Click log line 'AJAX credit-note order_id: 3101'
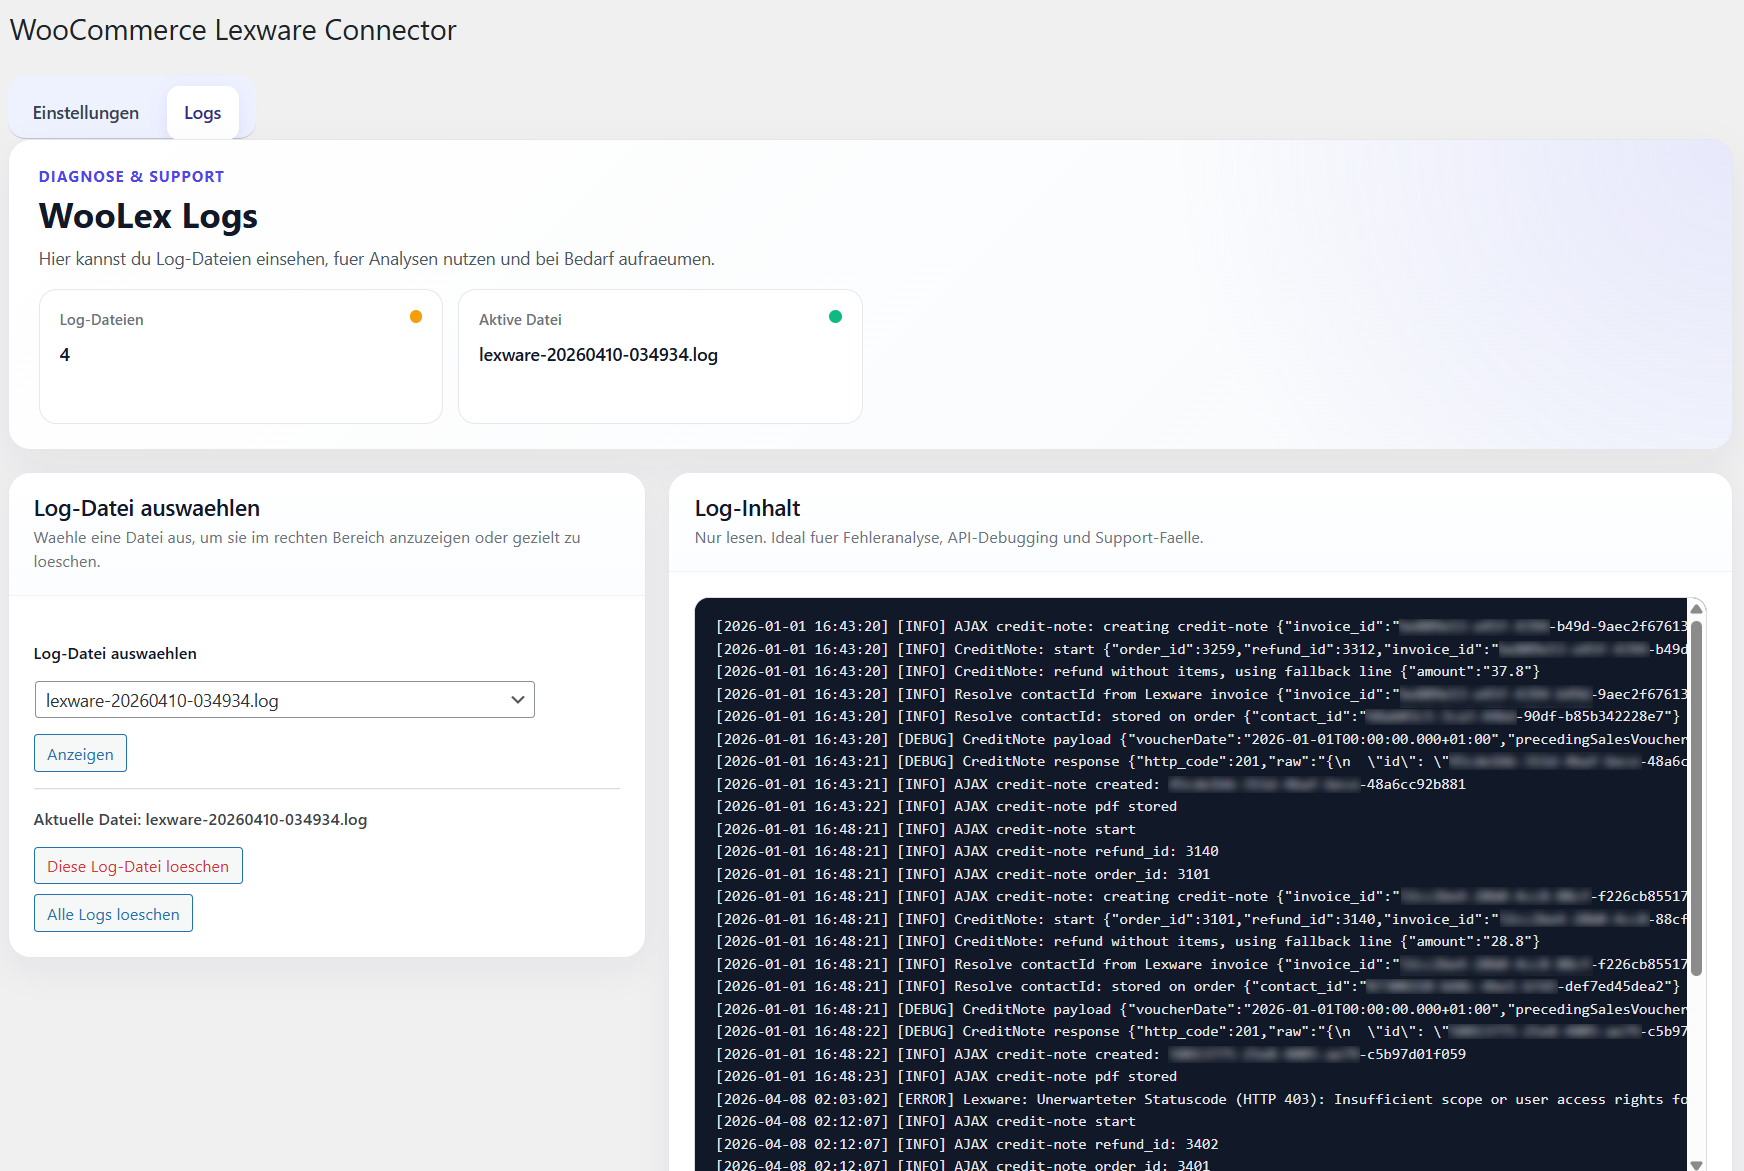Screen dimensions: 1744x1171 pos(963,874)
